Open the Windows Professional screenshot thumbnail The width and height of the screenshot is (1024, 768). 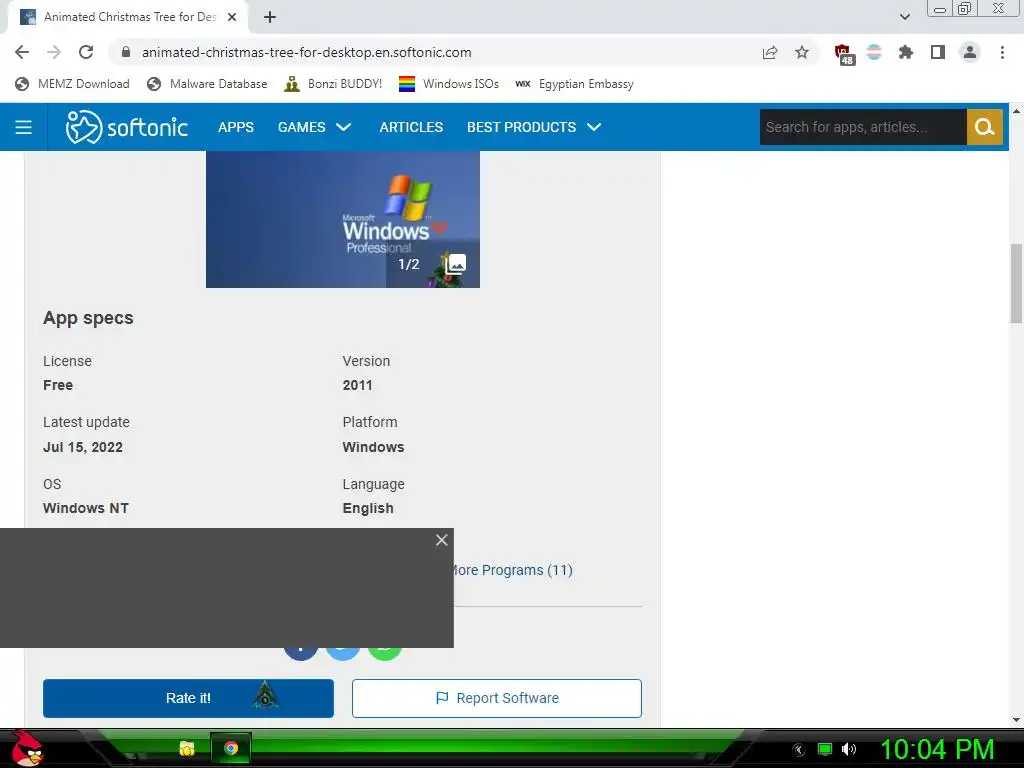point(342,219)
